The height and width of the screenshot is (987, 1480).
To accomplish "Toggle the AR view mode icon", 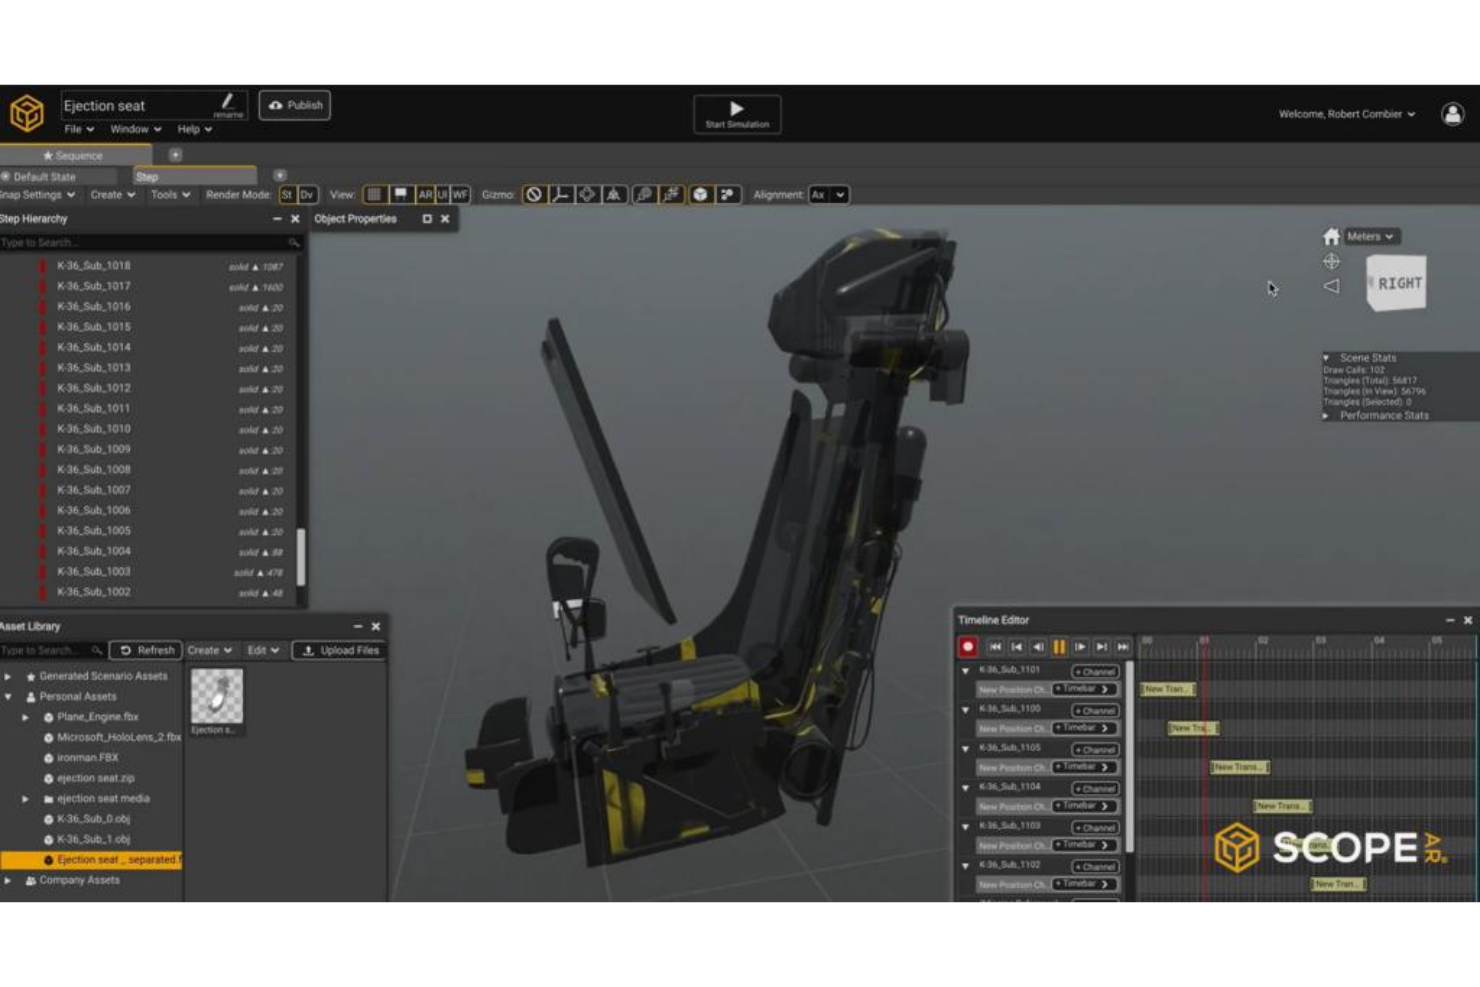I will click(x=424, y=195).
